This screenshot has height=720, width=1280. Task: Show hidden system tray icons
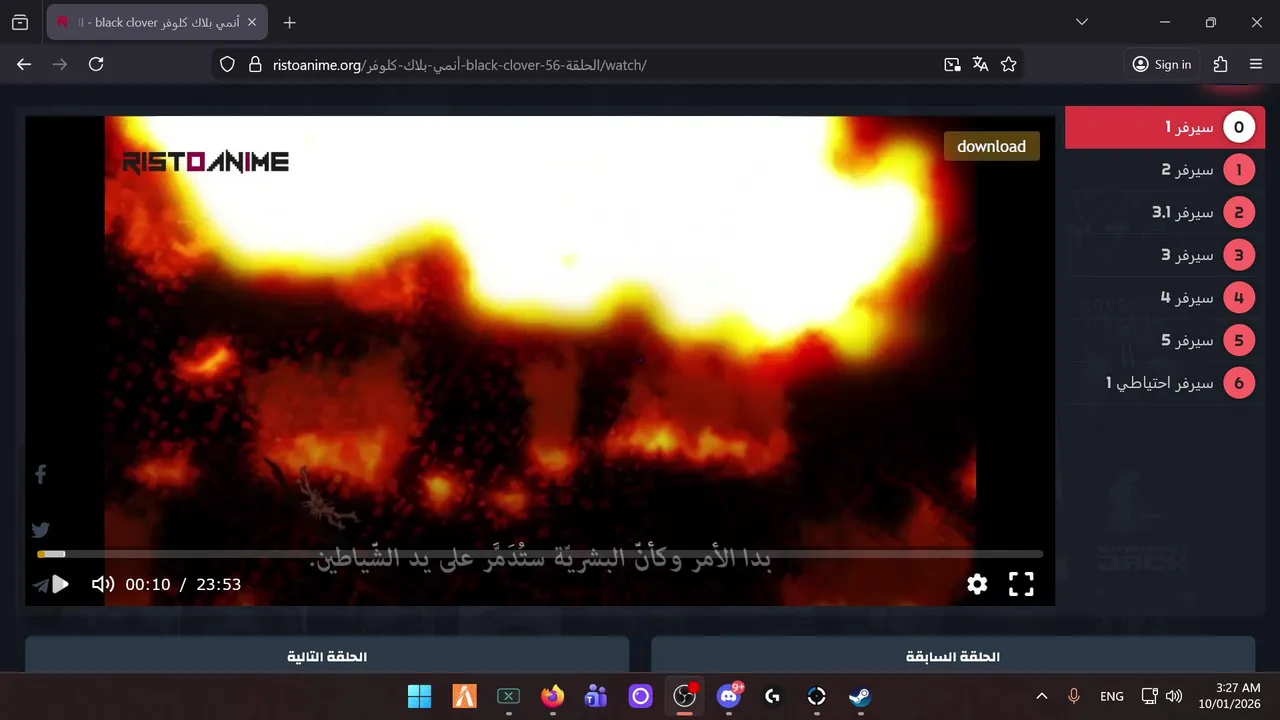1041,696
